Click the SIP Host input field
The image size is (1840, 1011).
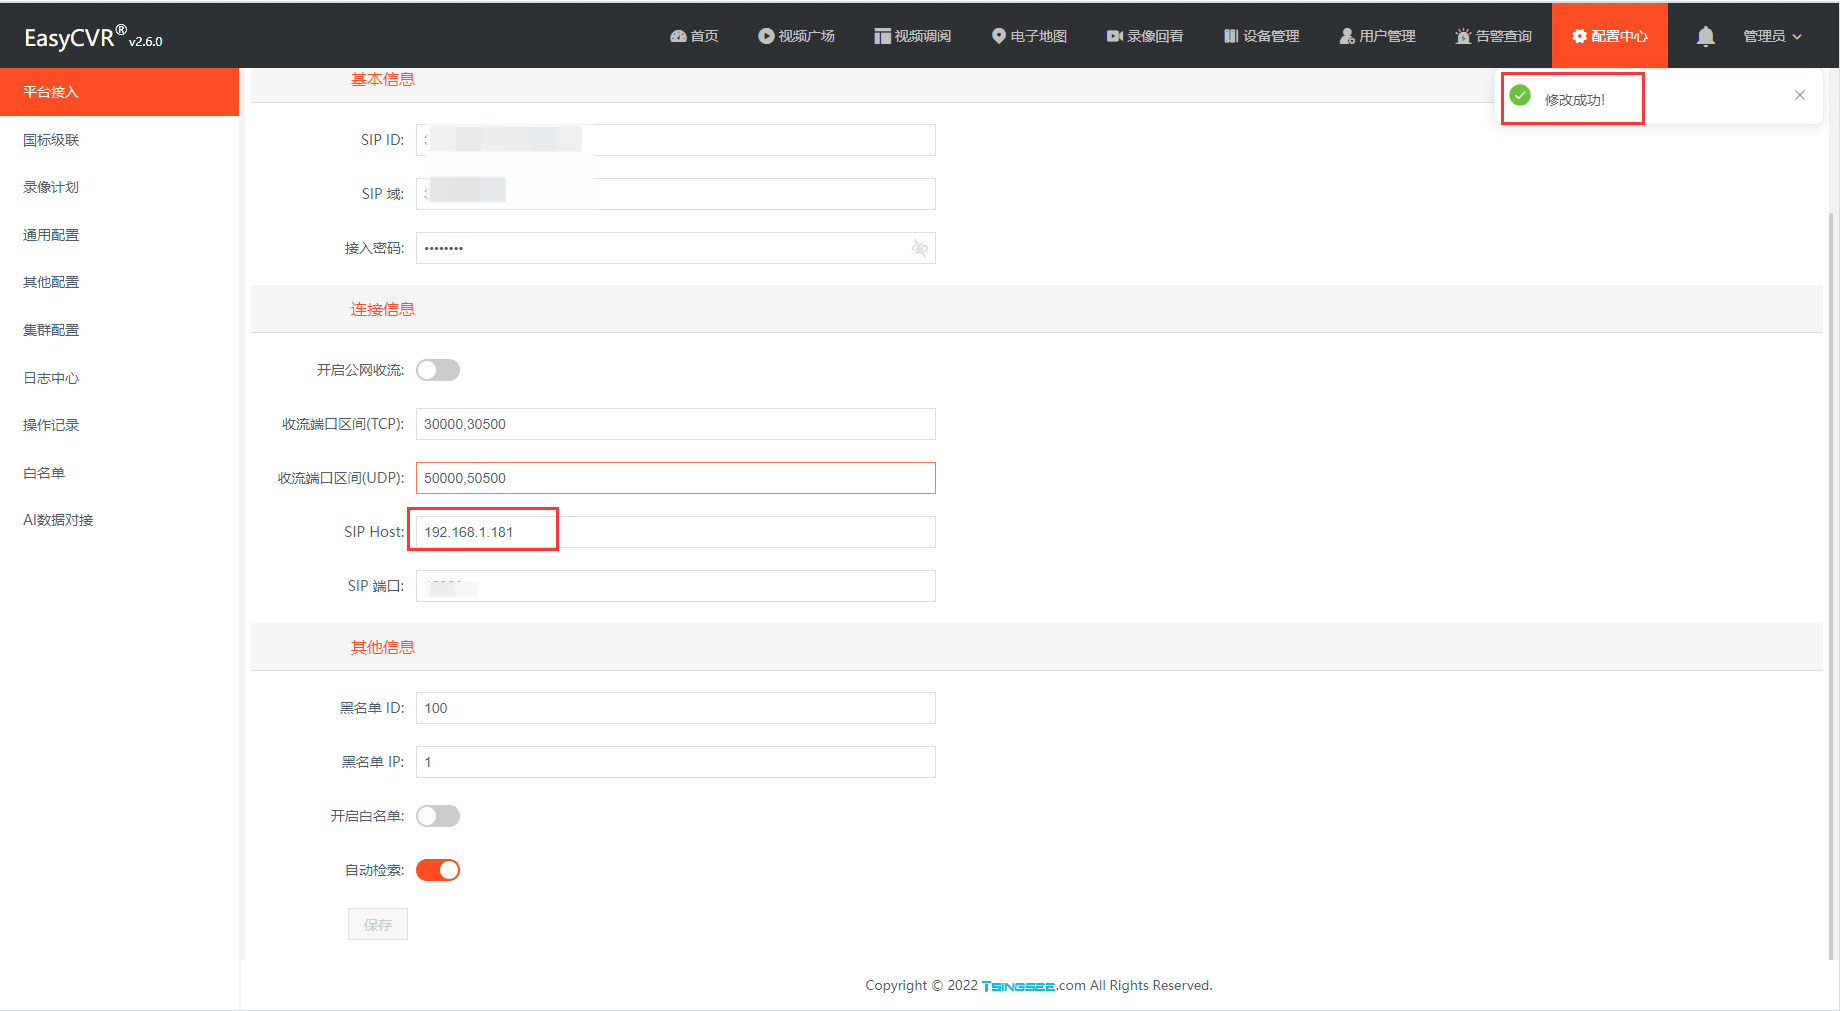[x=675, y=531]
